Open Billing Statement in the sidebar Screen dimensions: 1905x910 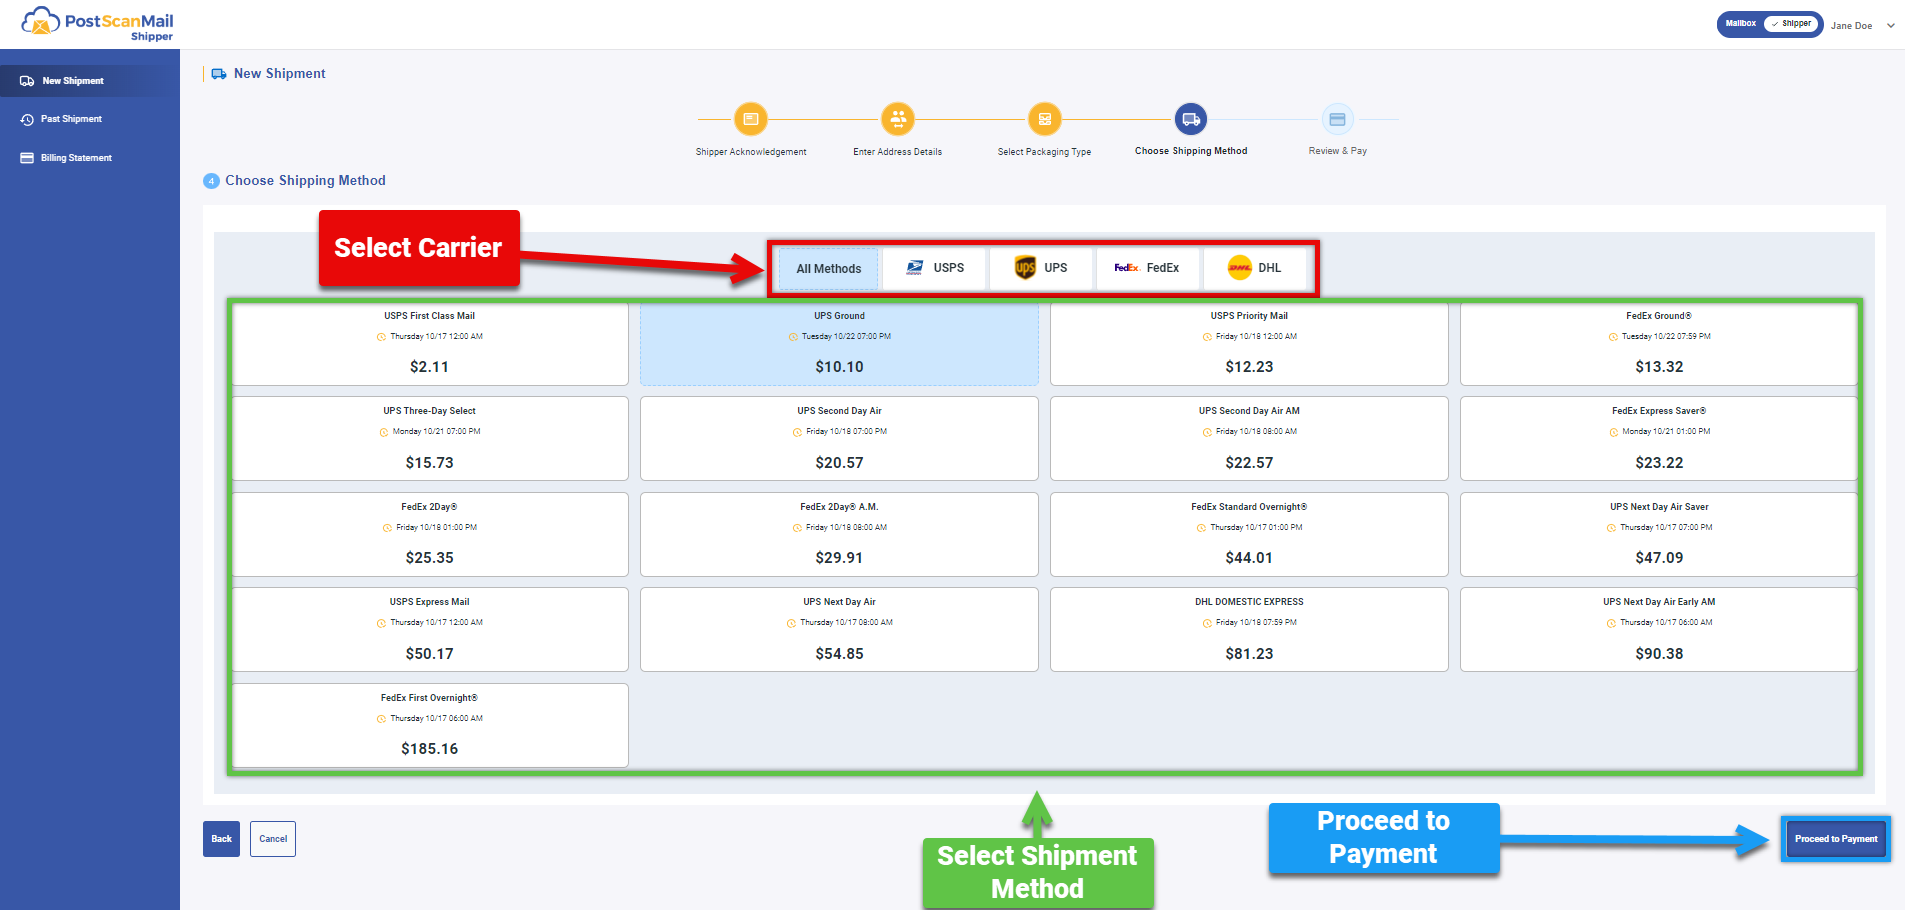pyautogui.click(x=90, y=158)
